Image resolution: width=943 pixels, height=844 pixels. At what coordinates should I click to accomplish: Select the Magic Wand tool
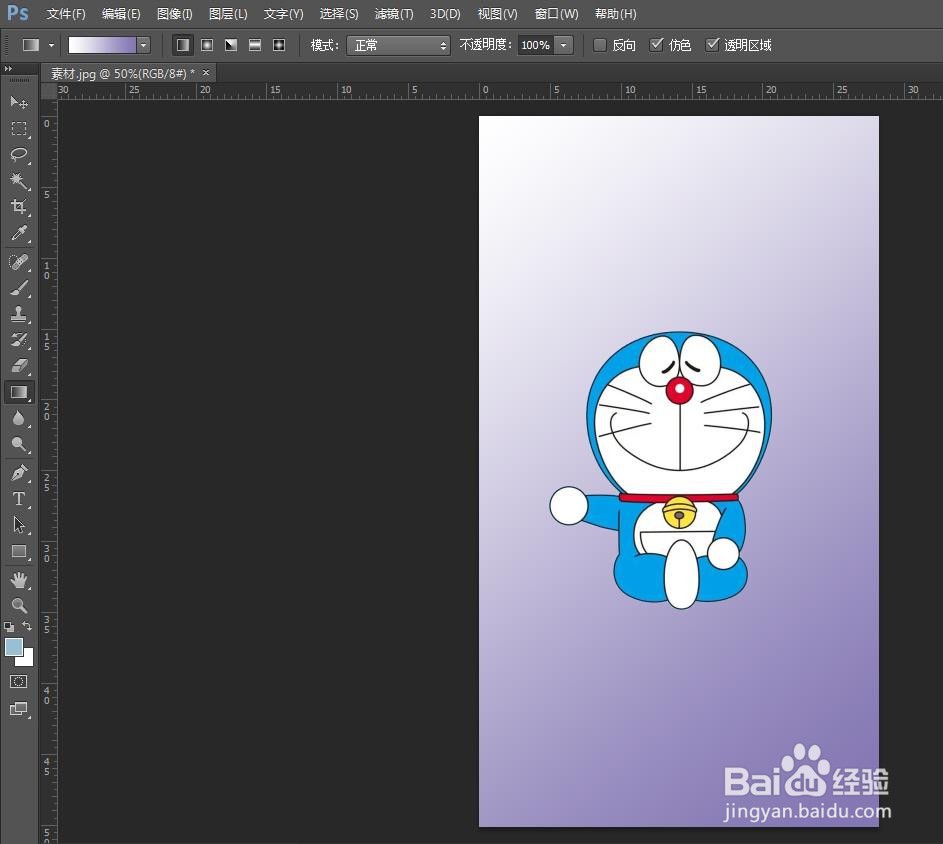tap(19, 180)
